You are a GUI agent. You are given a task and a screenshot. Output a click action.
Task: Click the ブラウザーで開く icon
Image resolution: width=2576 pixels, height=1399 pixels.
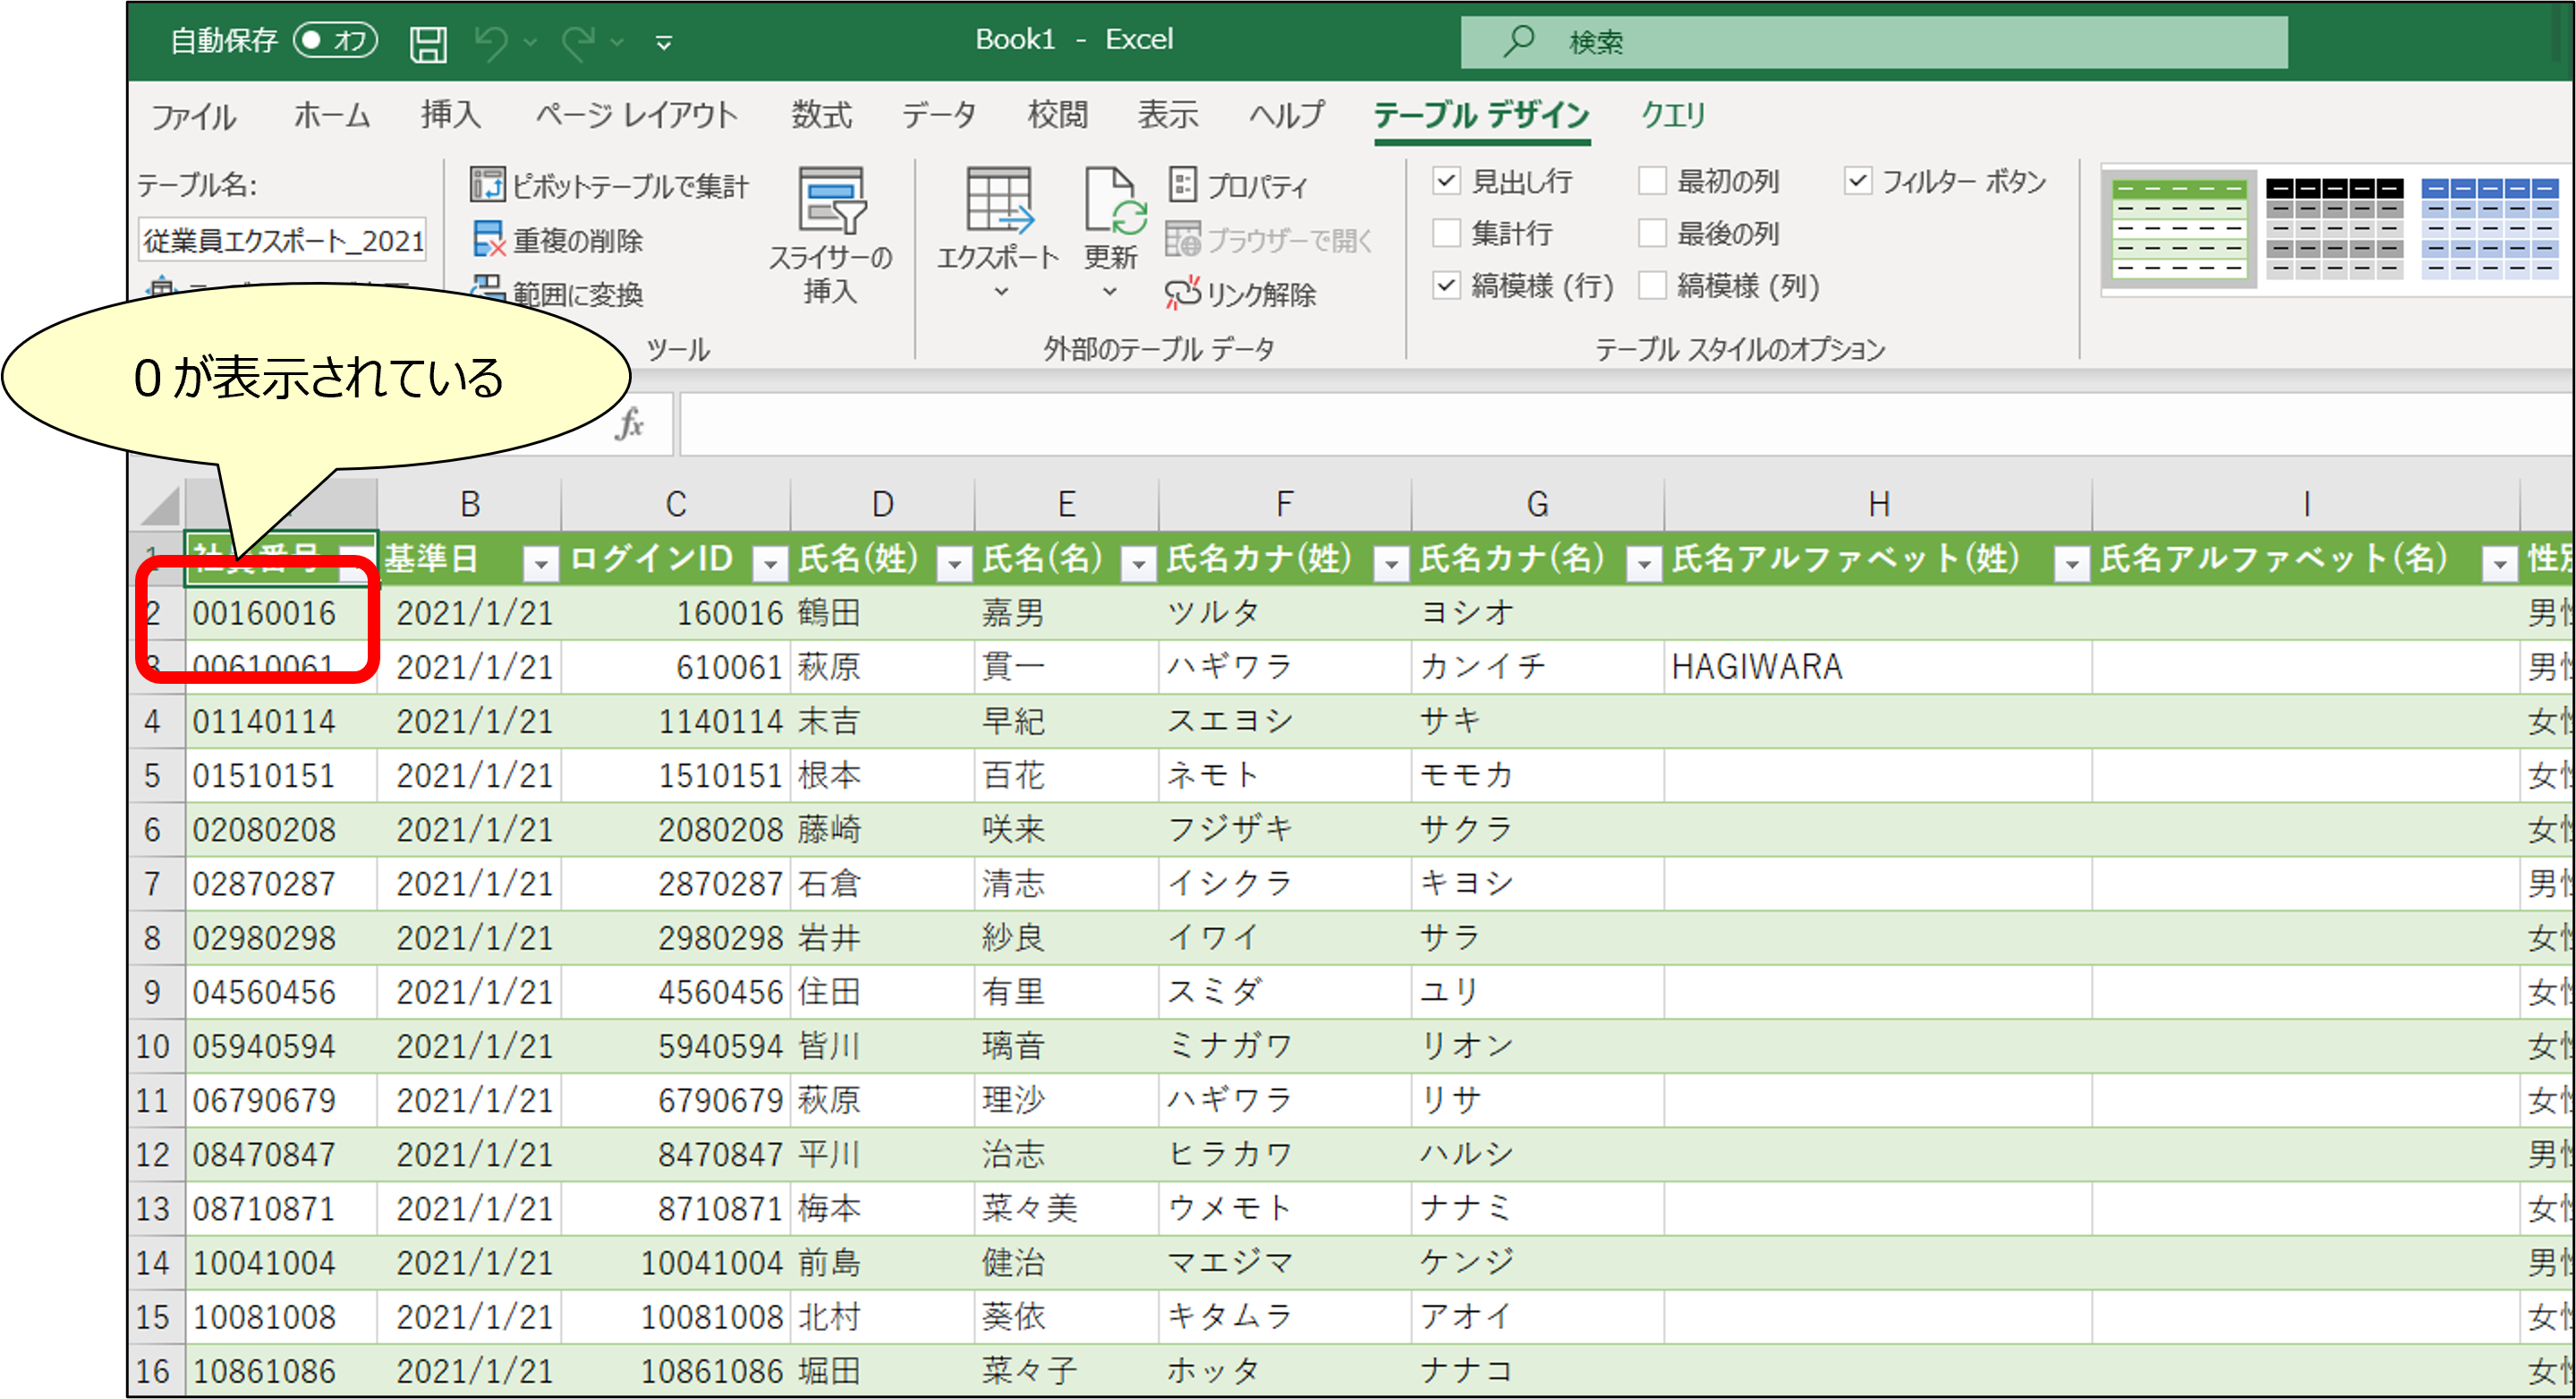click(x=1182, y=239)
